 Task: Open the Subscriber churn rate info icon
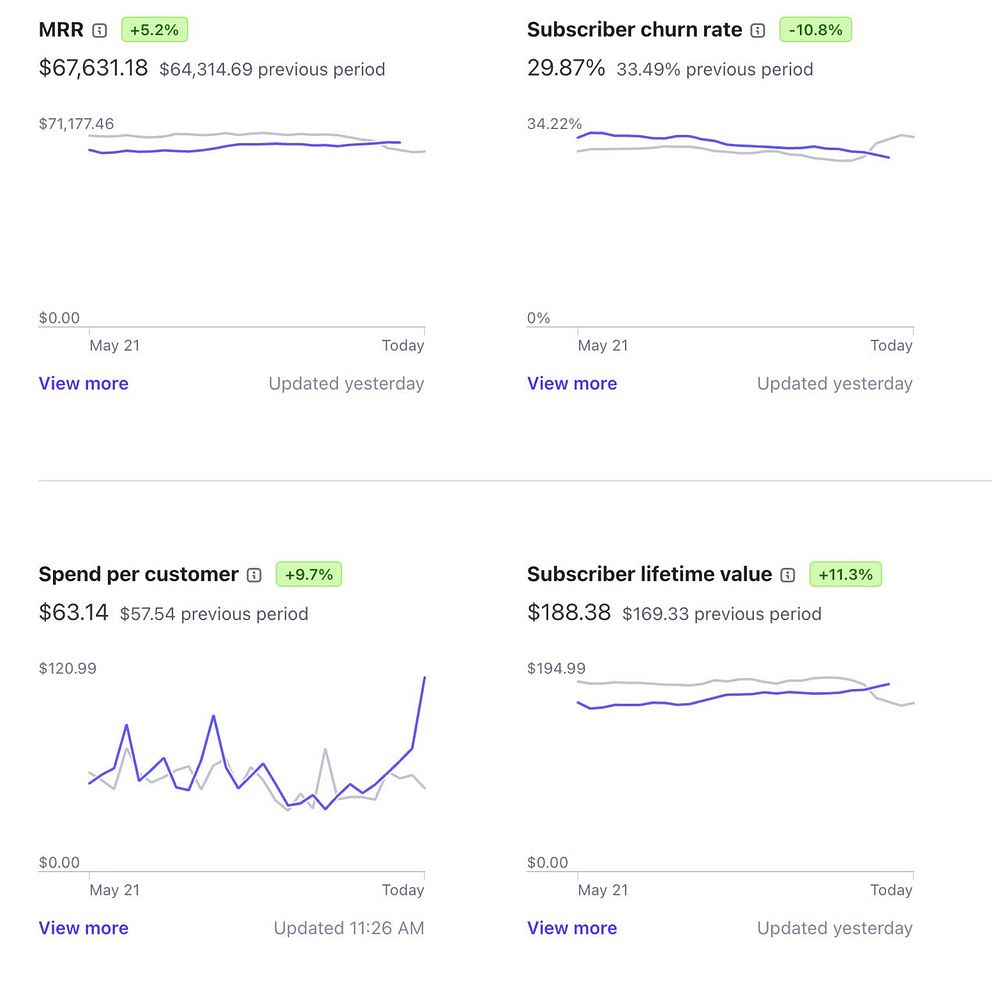(758, 30)
